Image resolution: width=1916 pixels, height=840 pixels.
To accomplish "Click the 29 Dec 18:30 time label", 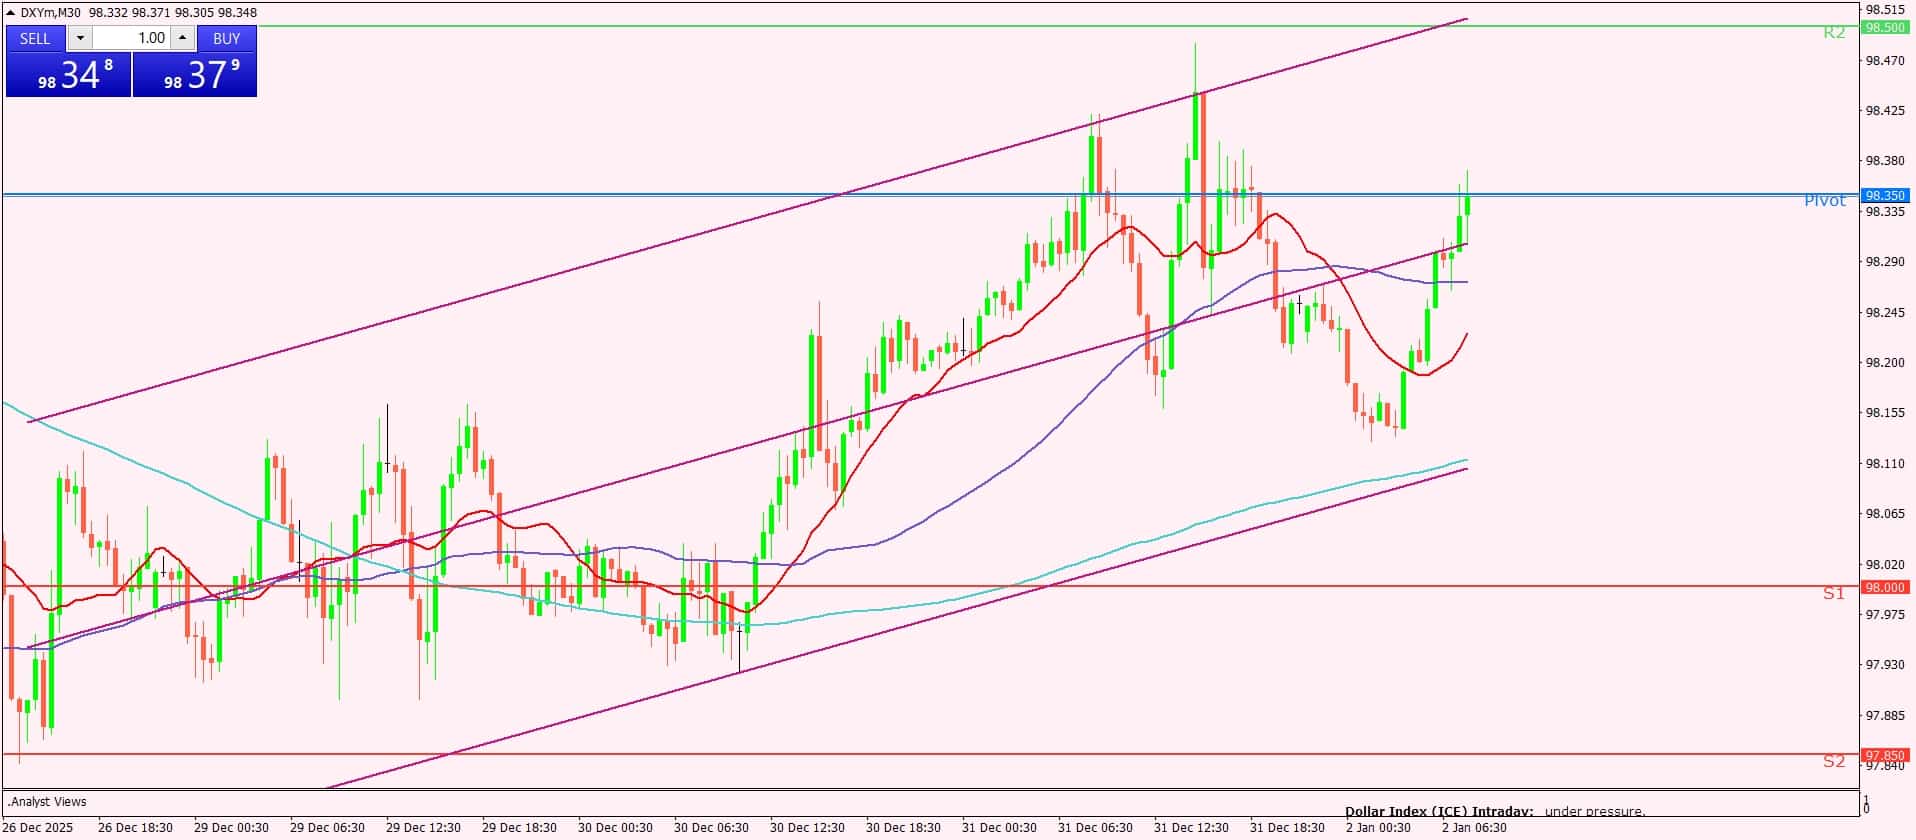I will [519, 827].
